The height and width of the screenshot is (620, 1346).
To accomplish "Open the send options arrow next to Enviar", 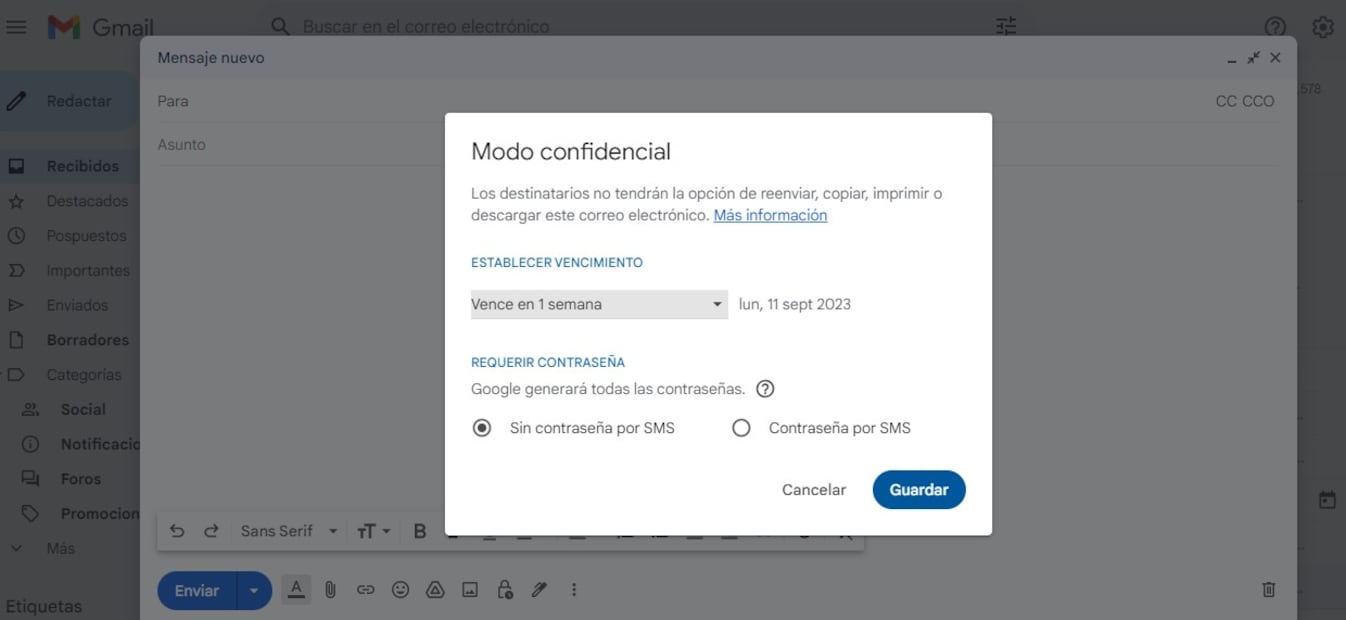I will click(x=254, y=591).
